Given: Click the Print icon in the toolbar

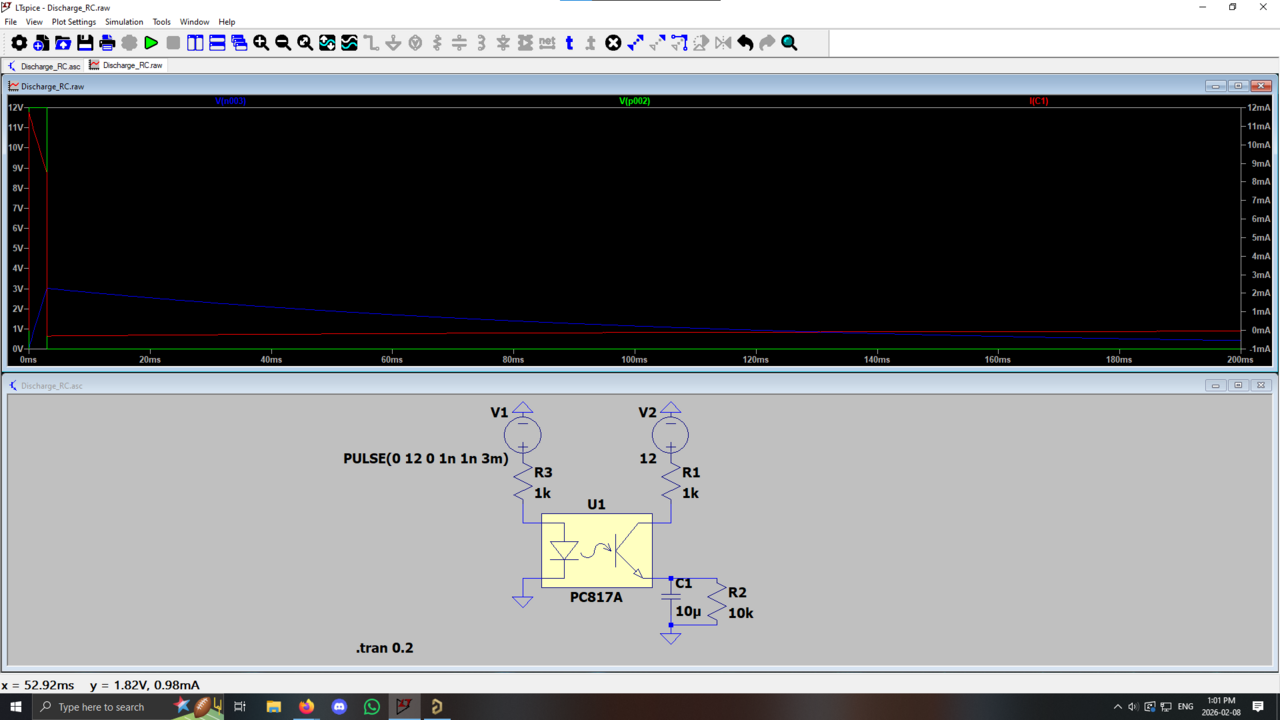Looking at the screenshot, I should pyautogui.click(x=107, y=43).
